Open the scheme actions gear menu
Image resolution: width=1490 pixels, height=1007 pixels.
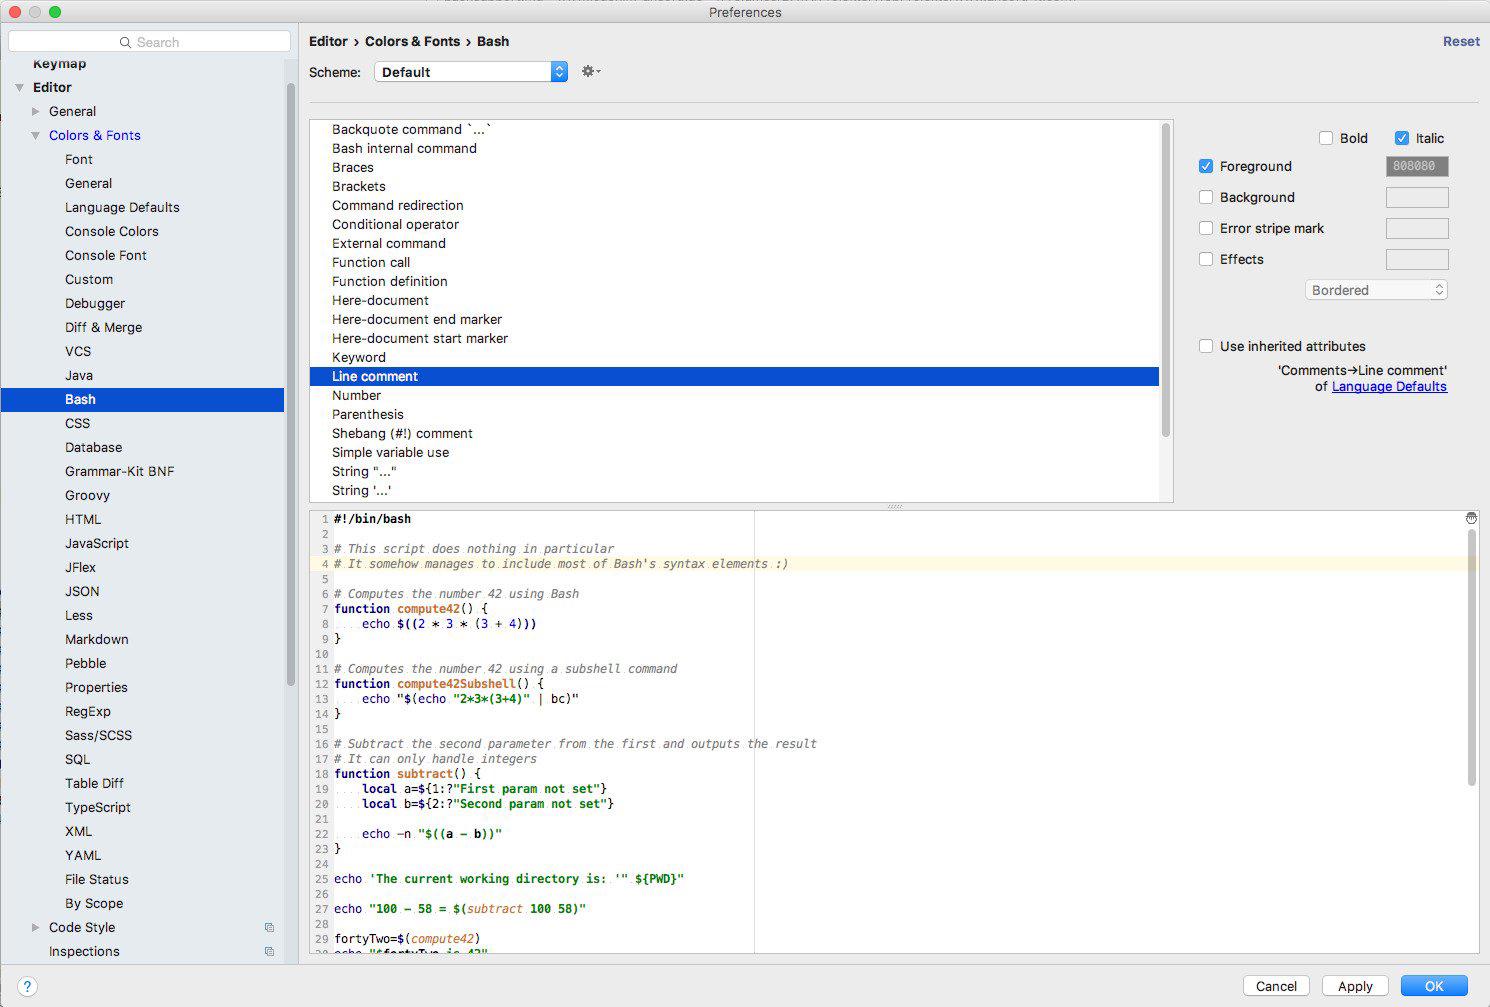pyautogui.click(x=590, y=72)
